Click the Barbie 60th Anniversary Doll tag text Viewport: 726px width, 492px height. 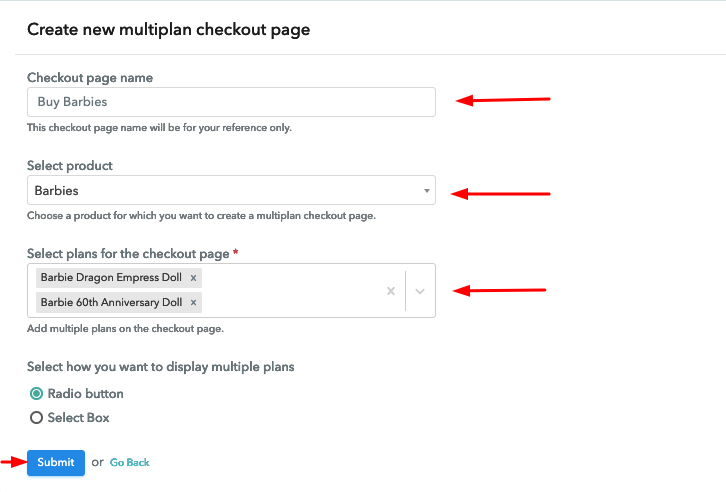pyautogui.click(x=111, y=302)
